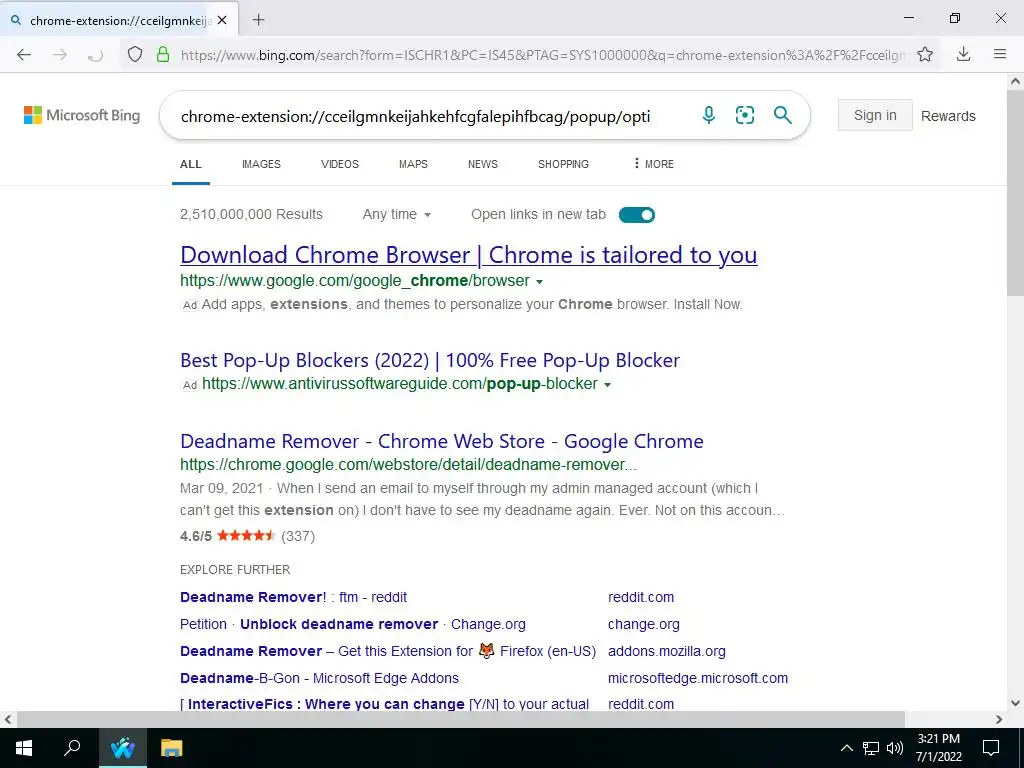Open Deadname Remover! ftm reddit link
Image resolution: width=1024 pixels, height=768 pixels.
point(293,597)
